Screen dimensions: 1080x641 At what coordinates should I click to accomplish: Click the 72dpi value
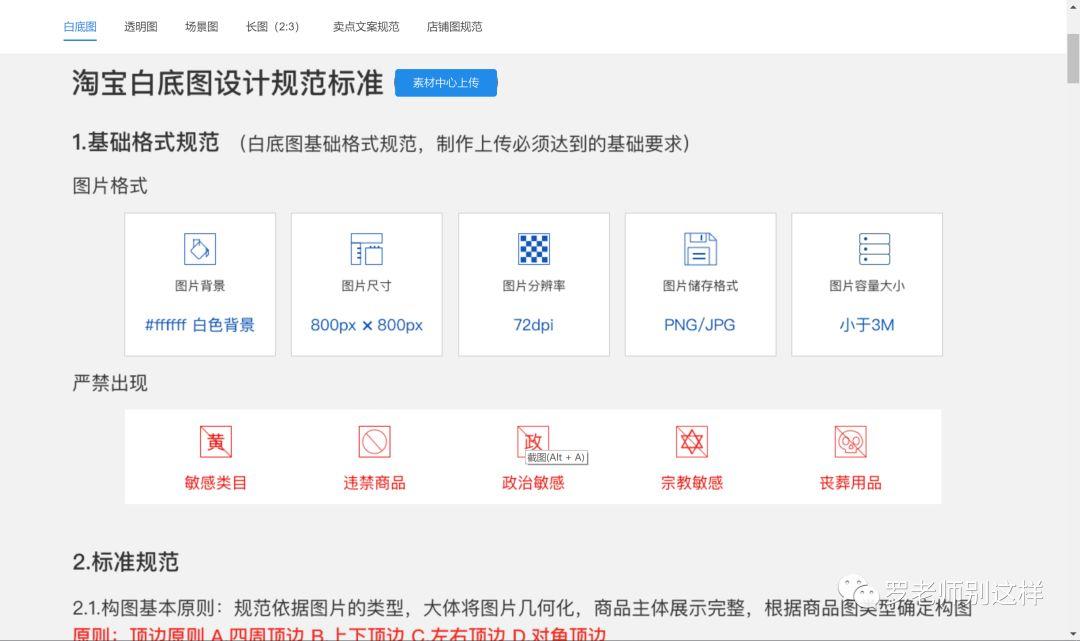click(x=533, y=325)
